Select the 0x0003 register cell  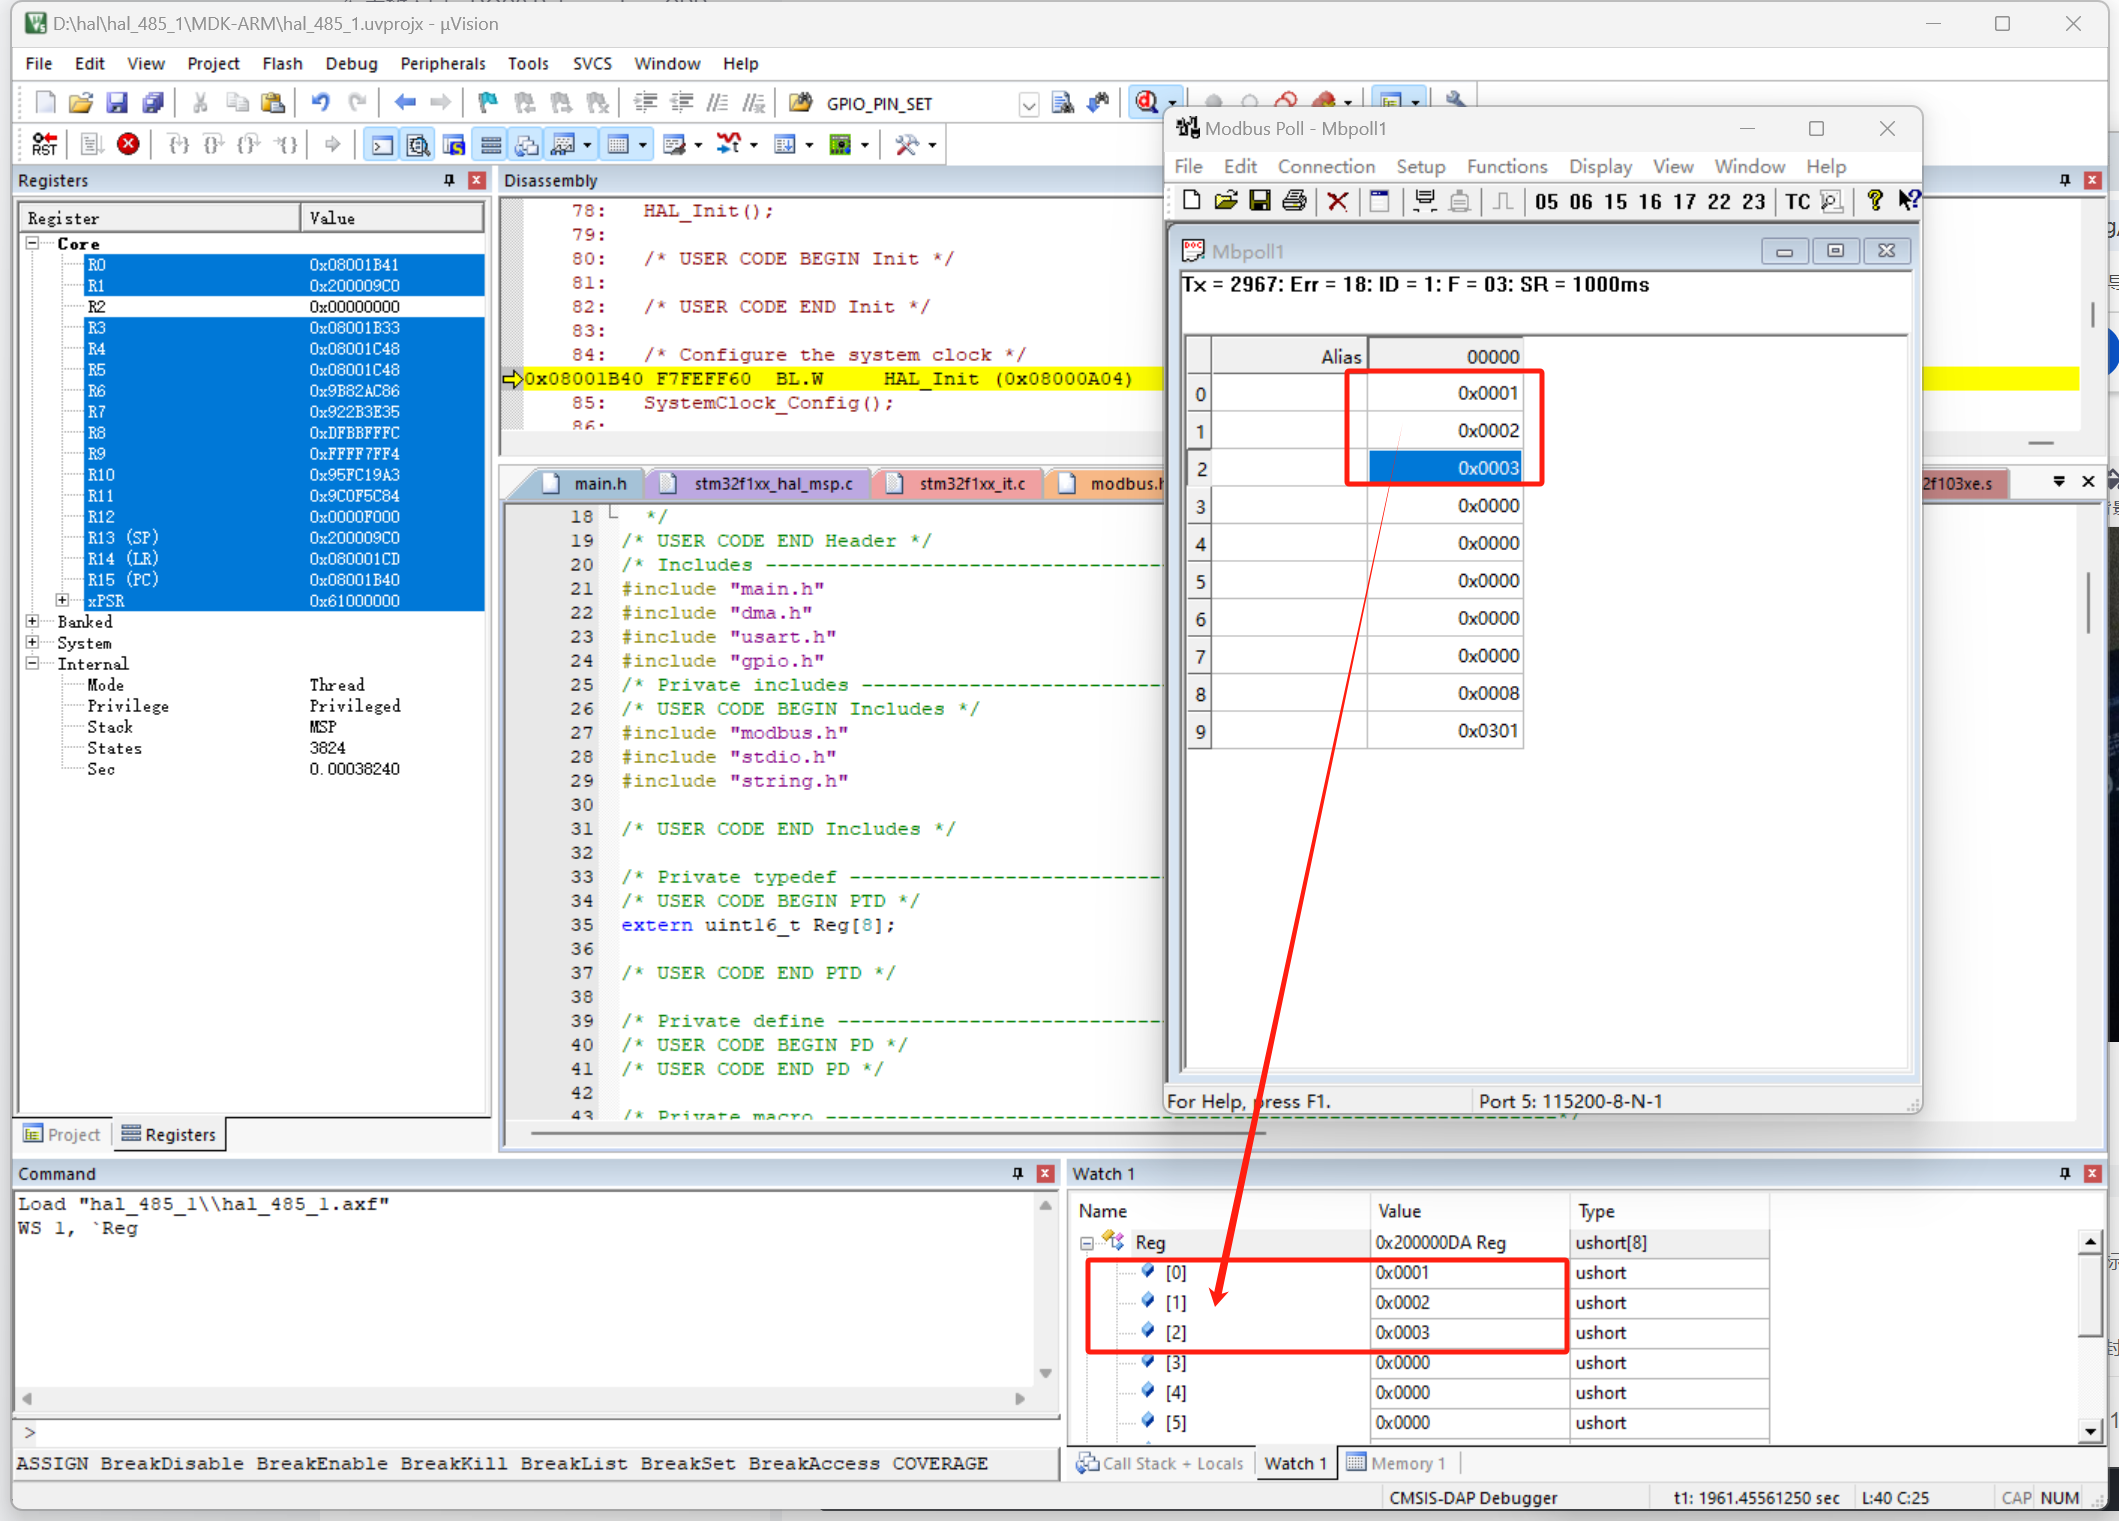coord(1445,468)
